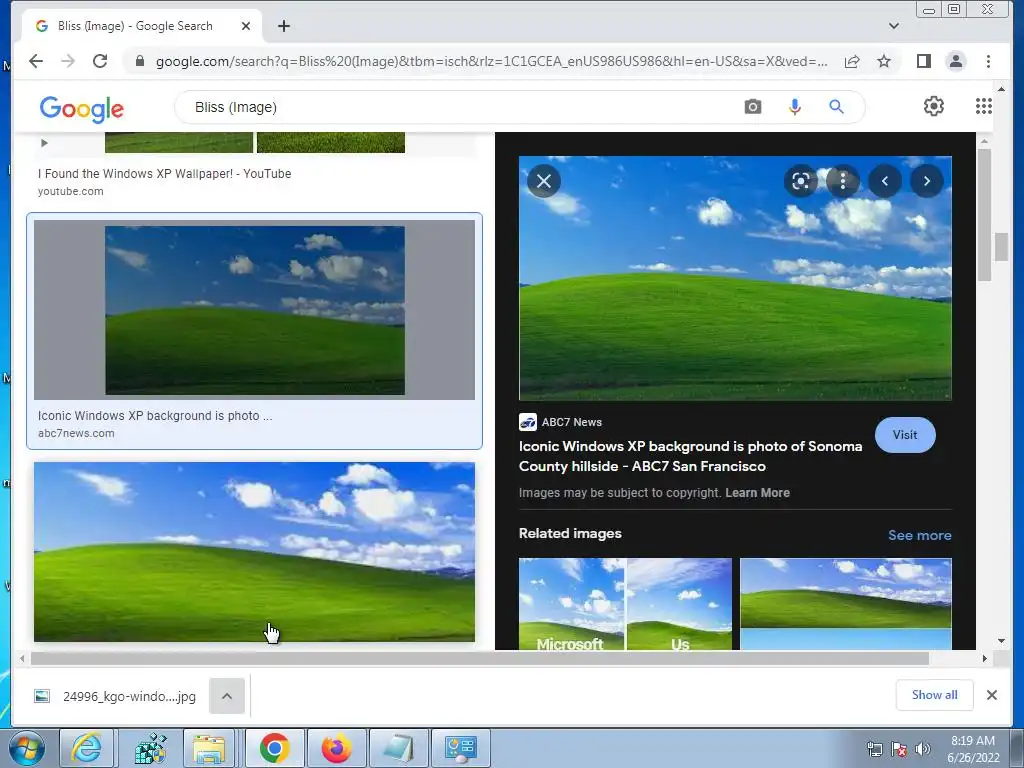This screenshot has width=1024, height=768.
Task: Select the Bliss (Image) - Google Search tab
Action: 142,26
